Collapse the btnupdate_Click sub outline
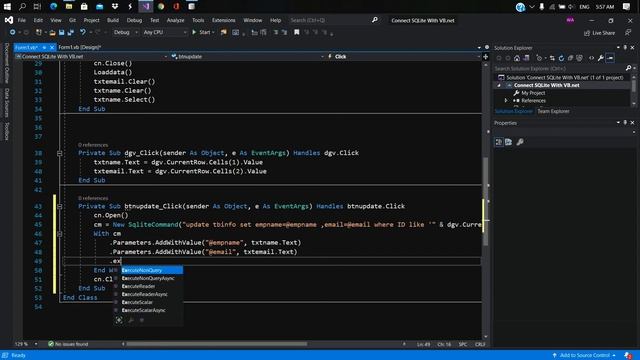640x360 pixels. click(x=60, y=206)
